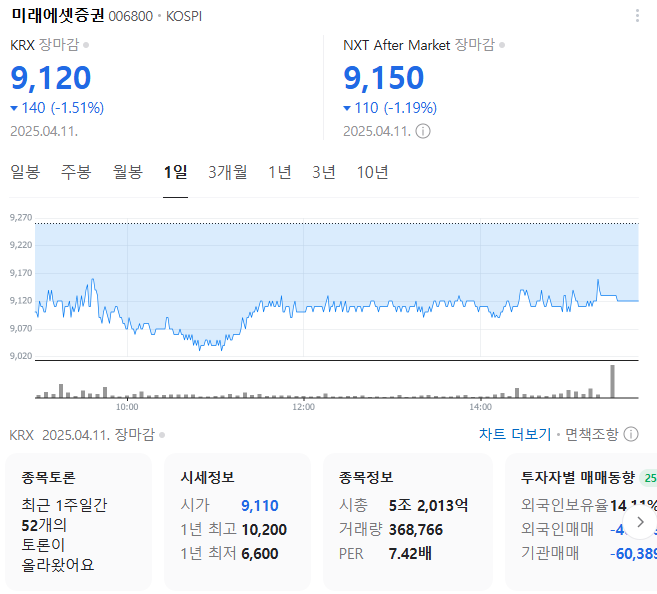Click the 기관매매 value -60,389
Image resolution: width=657 pixels, height=594 pixels.
click(x=634, y=554)
